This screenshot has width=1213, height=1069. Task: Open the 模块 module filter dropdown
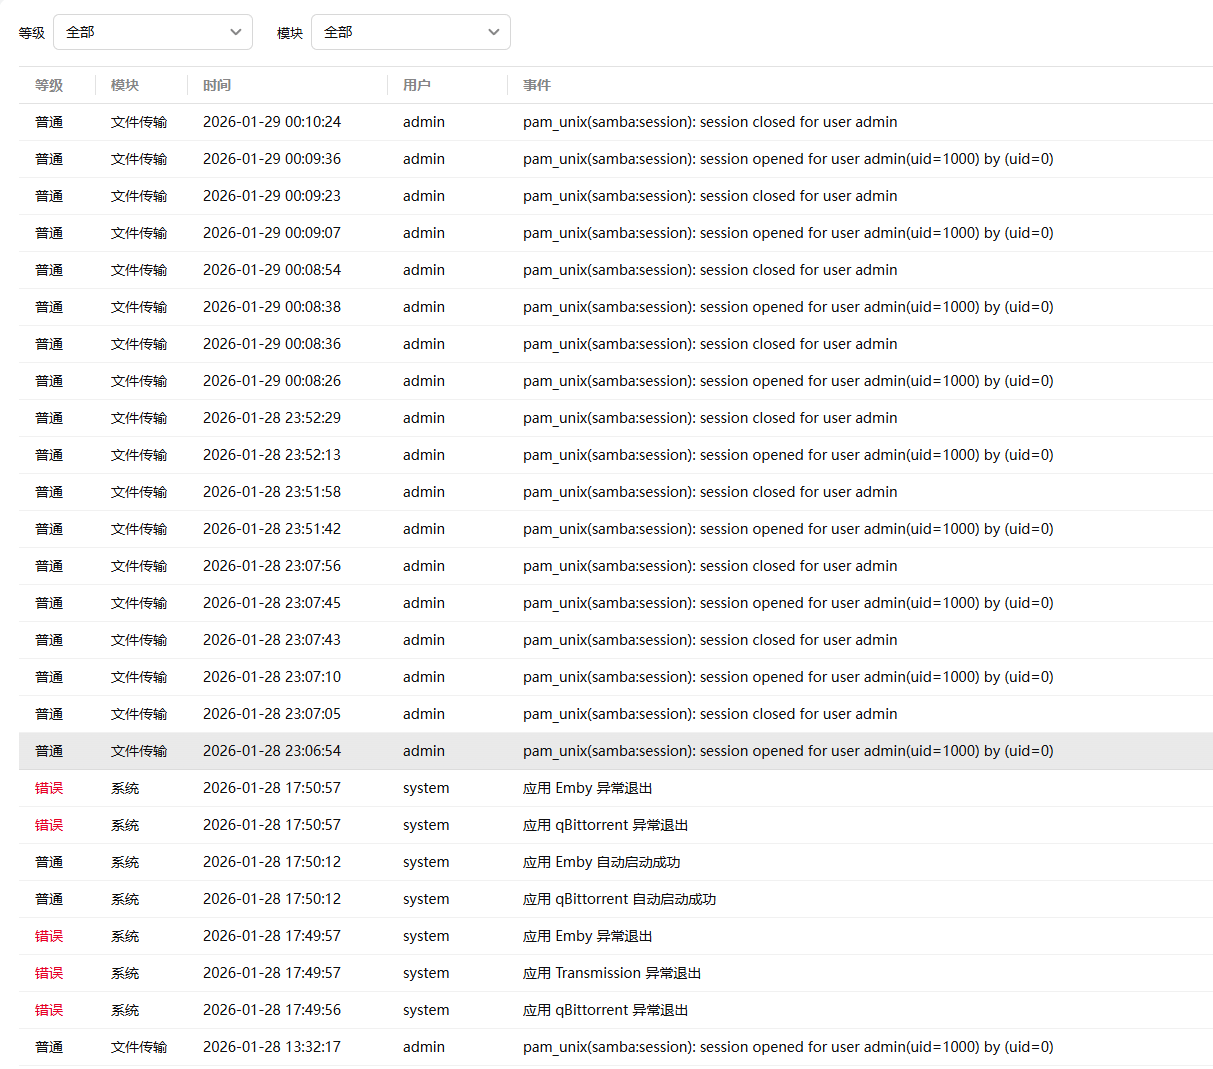coord(410,32)
